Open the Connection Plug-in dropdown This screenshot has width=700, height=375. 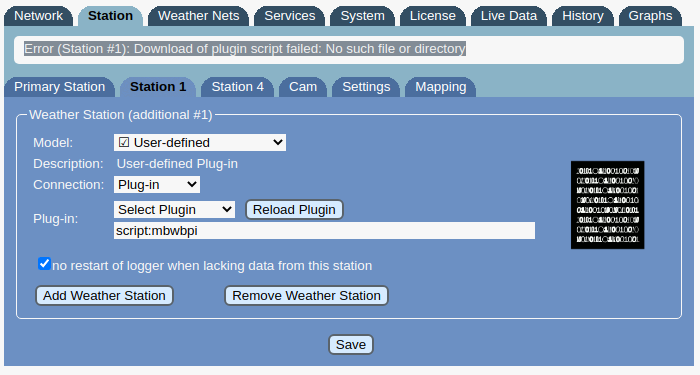click(x=157, y=184)
